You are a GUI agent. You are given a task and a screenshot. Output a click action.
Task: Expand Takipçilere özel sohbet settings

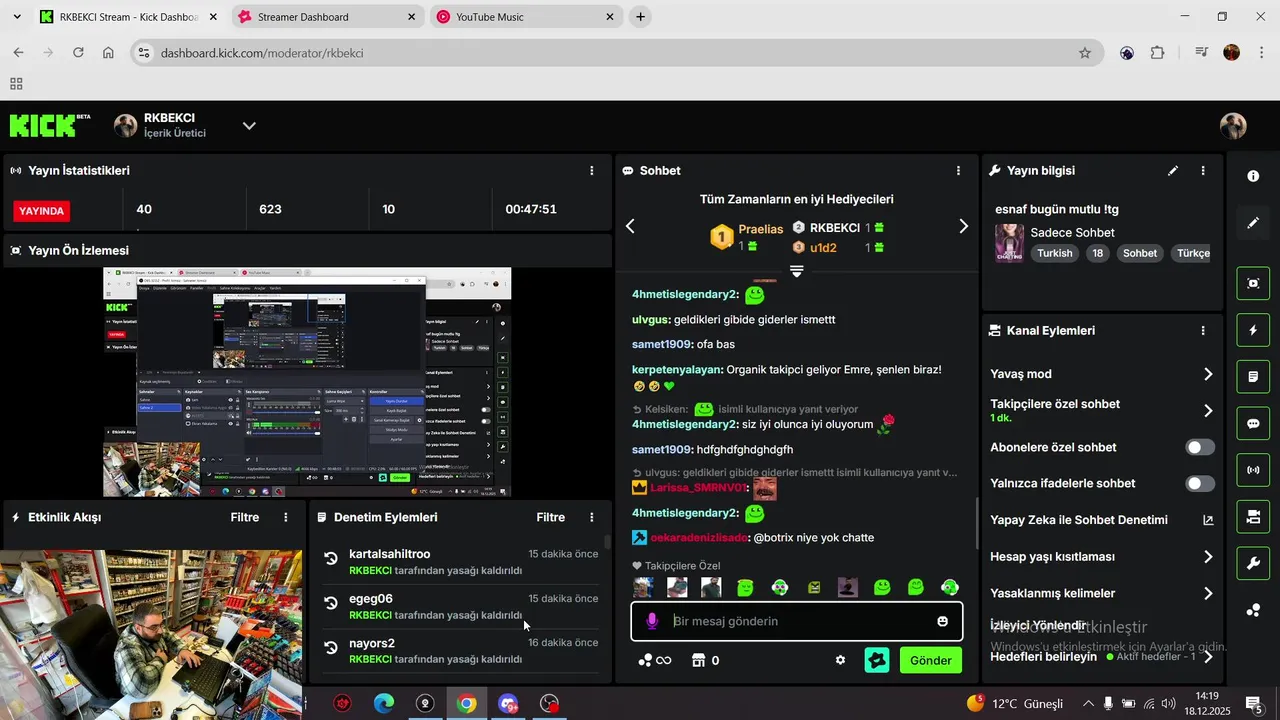point(1208,410)
